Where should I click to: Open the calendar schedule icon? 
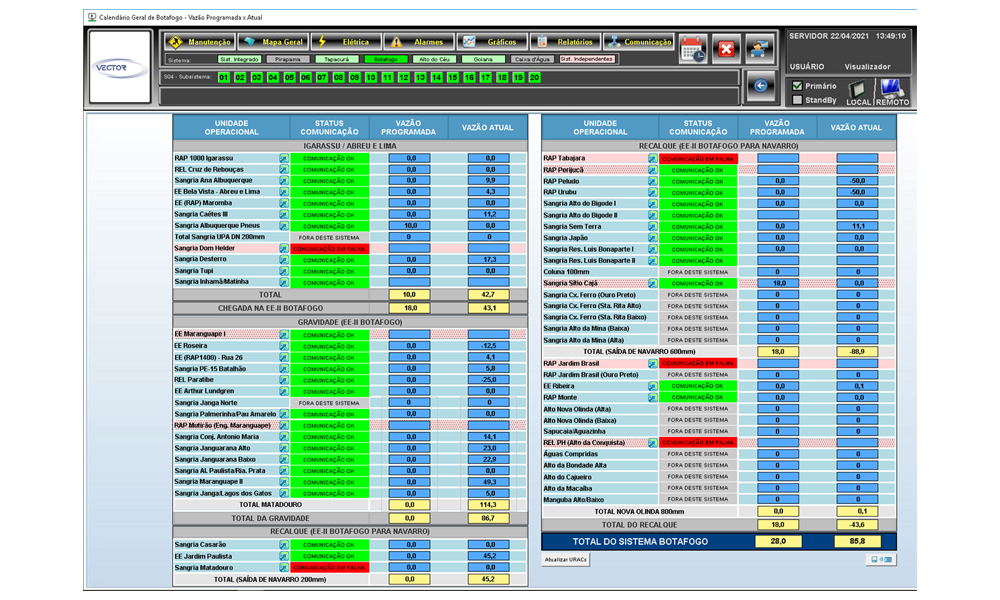coord(692,48)
